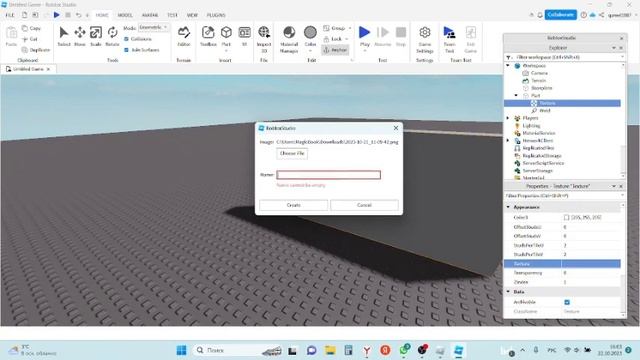The height and width of the screenshot is (360, 640).
Task: Open the UI insert tool
Action: pyautogui.click(x=244, y=36)
